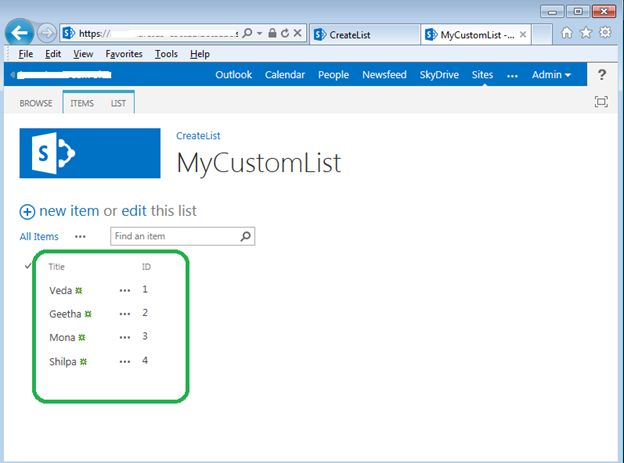Toggle the select all items checkmark
624x463 pixels.
pyautogui.click(x=27, y=266)
